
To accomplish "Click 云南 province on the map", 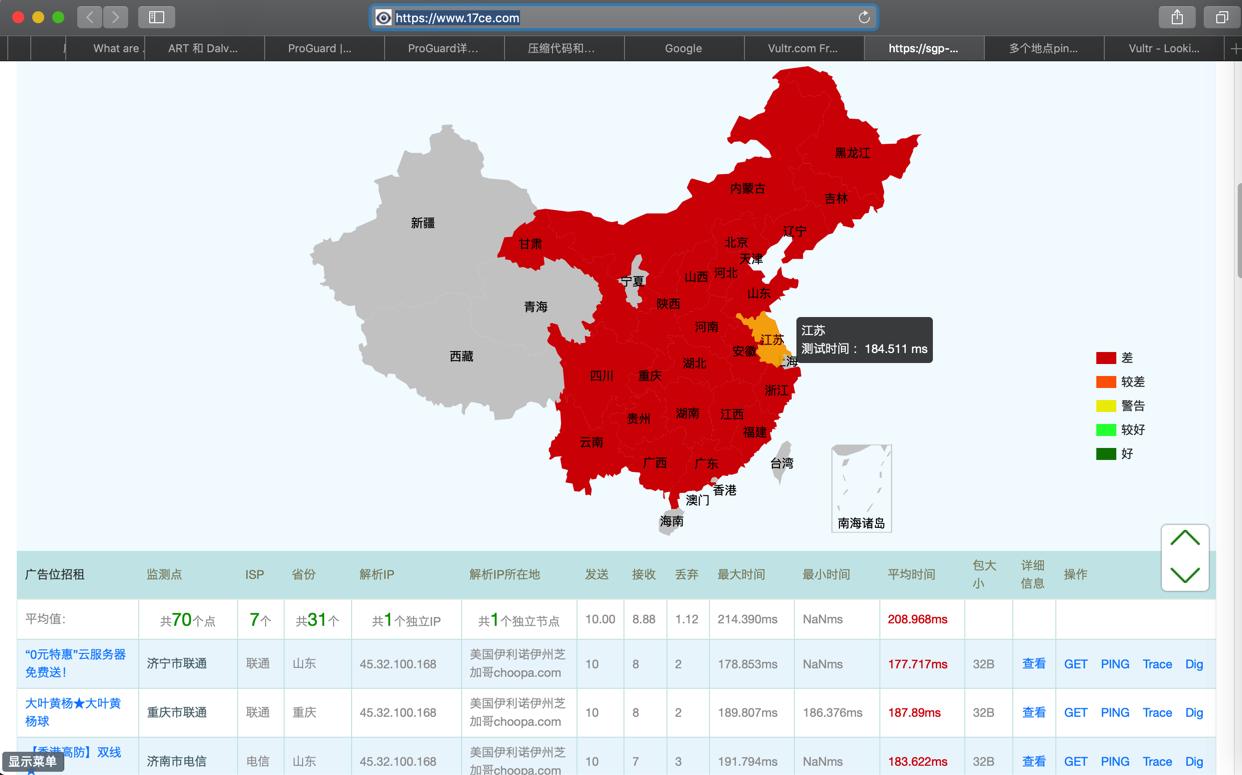I will [x=591, y=442].
